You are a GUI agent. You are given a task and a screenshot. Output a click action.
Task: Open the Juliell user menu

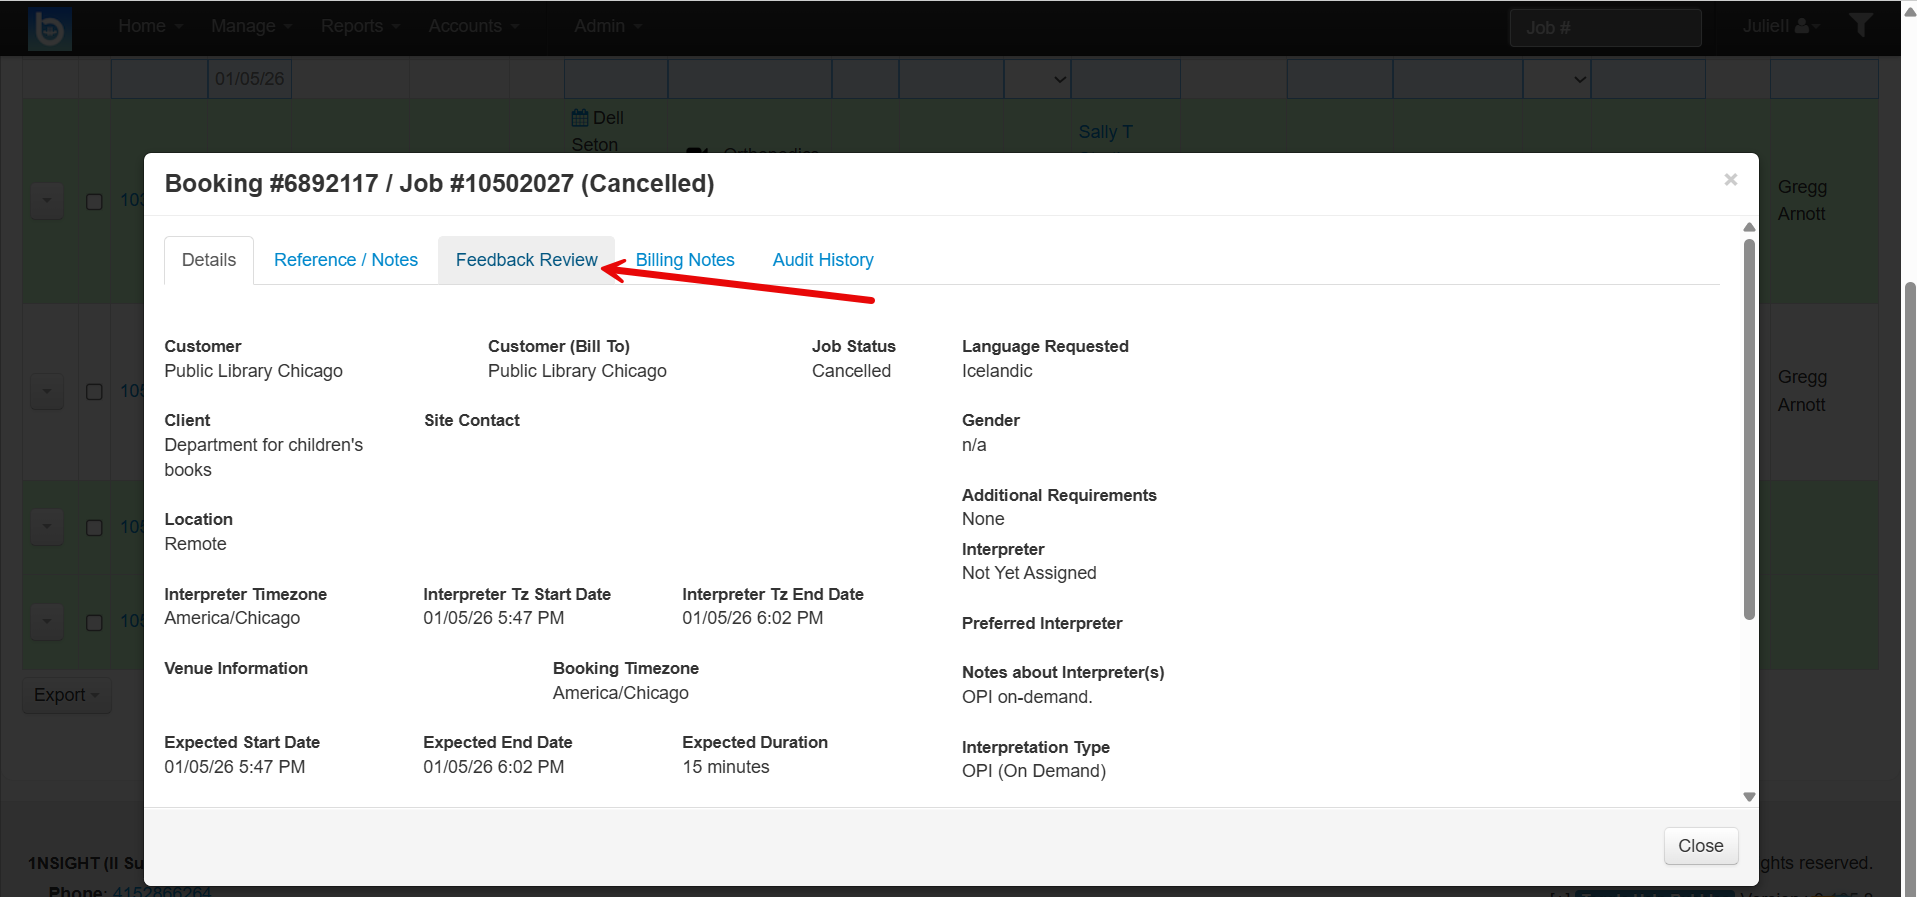(1781, 26)
